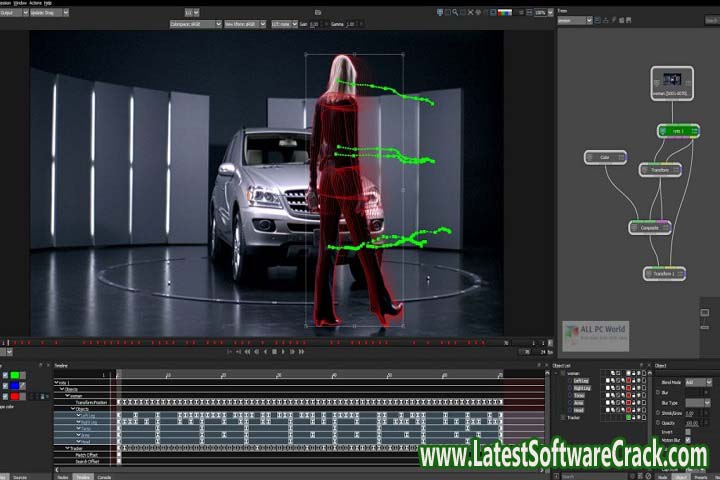720x480 pixels.
Task: Open the View Xform sRGB dropdown
Action: pos(245,24)
